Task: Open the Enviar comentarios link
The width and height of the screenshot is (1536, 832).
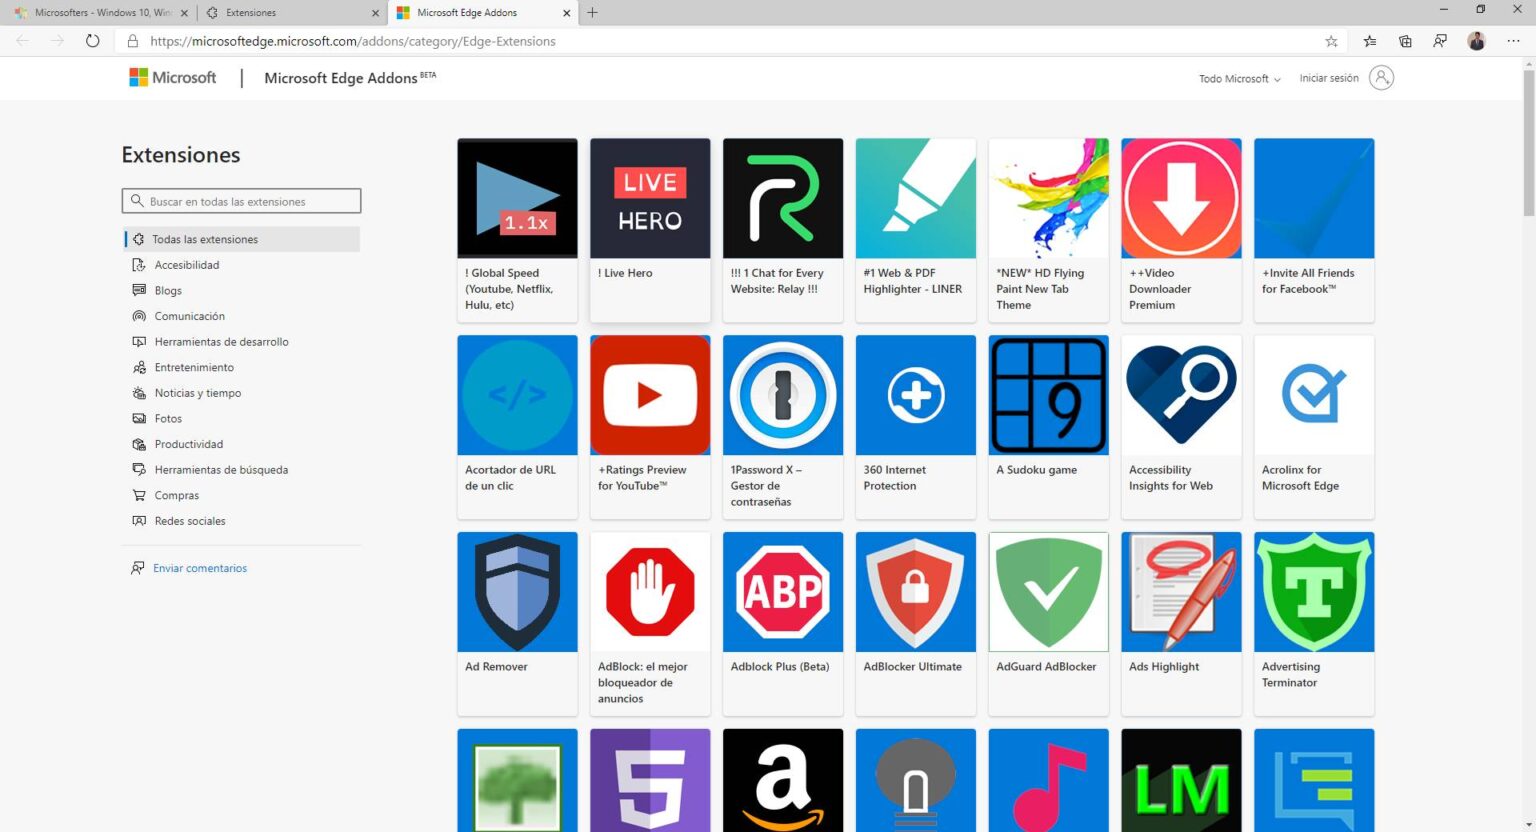Action: 199,568
